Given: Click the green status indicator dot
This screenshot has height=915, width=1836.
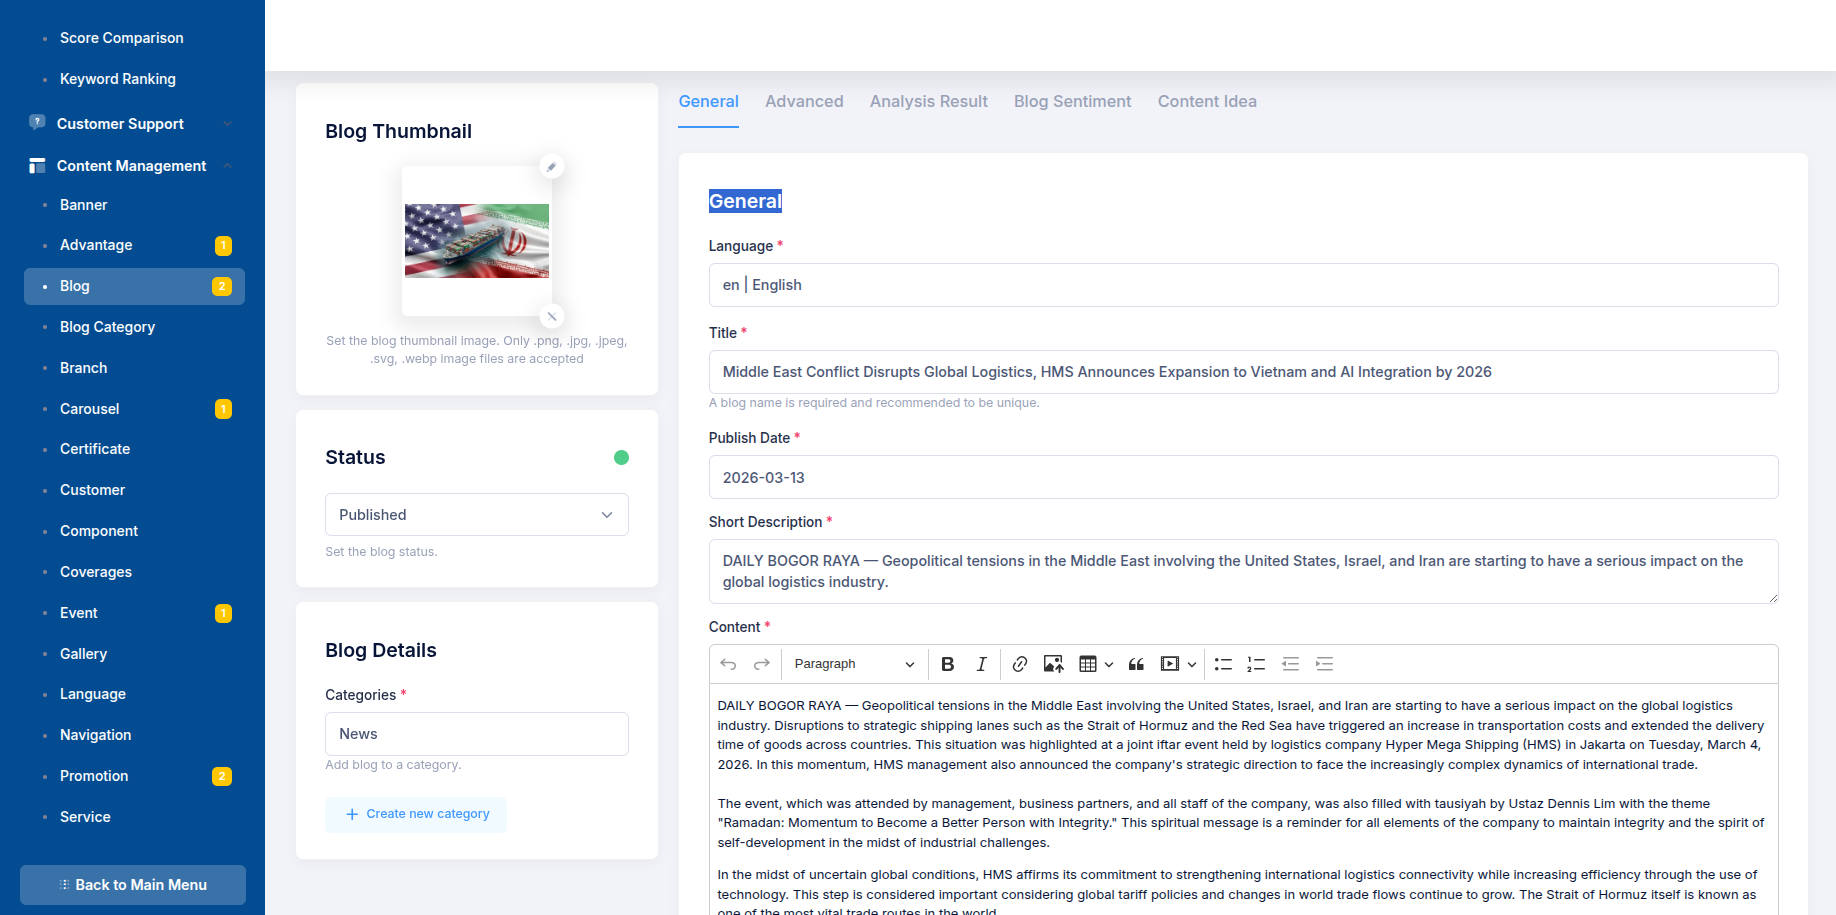Looking at the screenshot, I should (x=621, y=457).
